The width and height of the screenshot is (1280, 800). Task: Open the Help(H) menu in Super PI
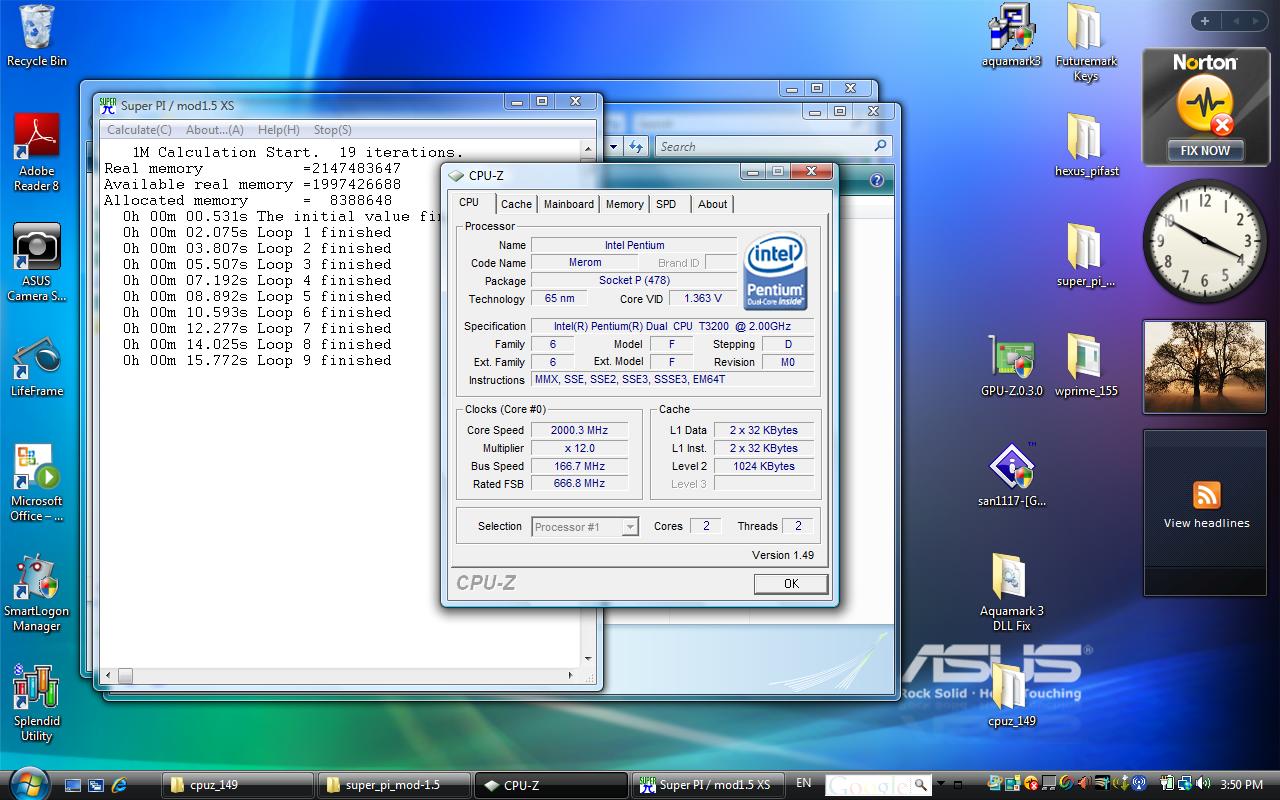[x=278, y=130]
